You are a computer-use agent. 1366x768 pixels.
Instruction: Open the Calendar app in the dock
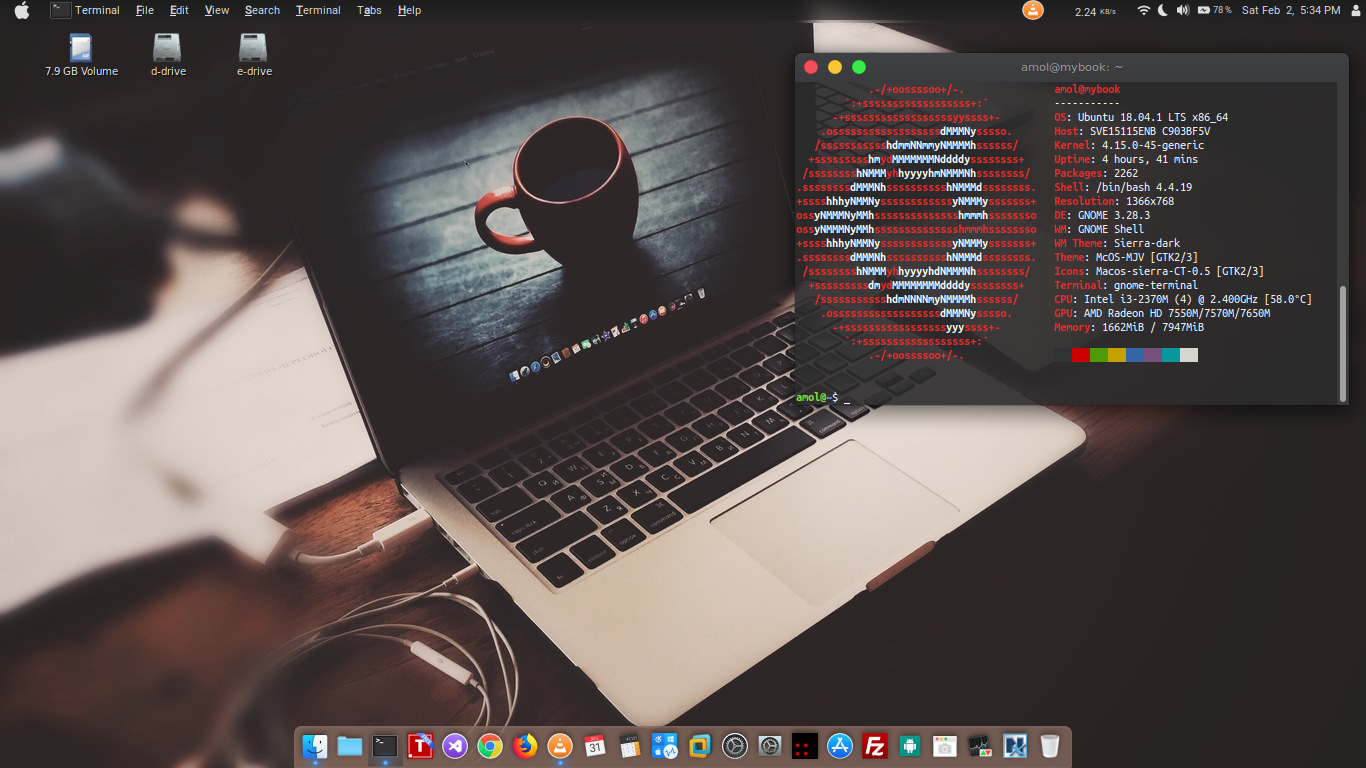click(595, 746)
